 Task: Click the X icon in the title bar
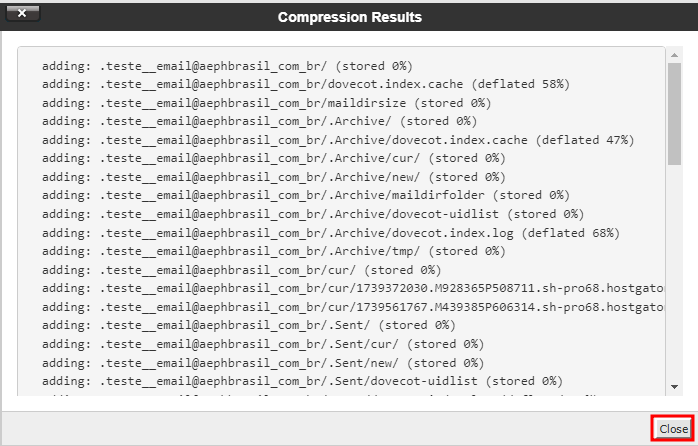pos(22,13)
